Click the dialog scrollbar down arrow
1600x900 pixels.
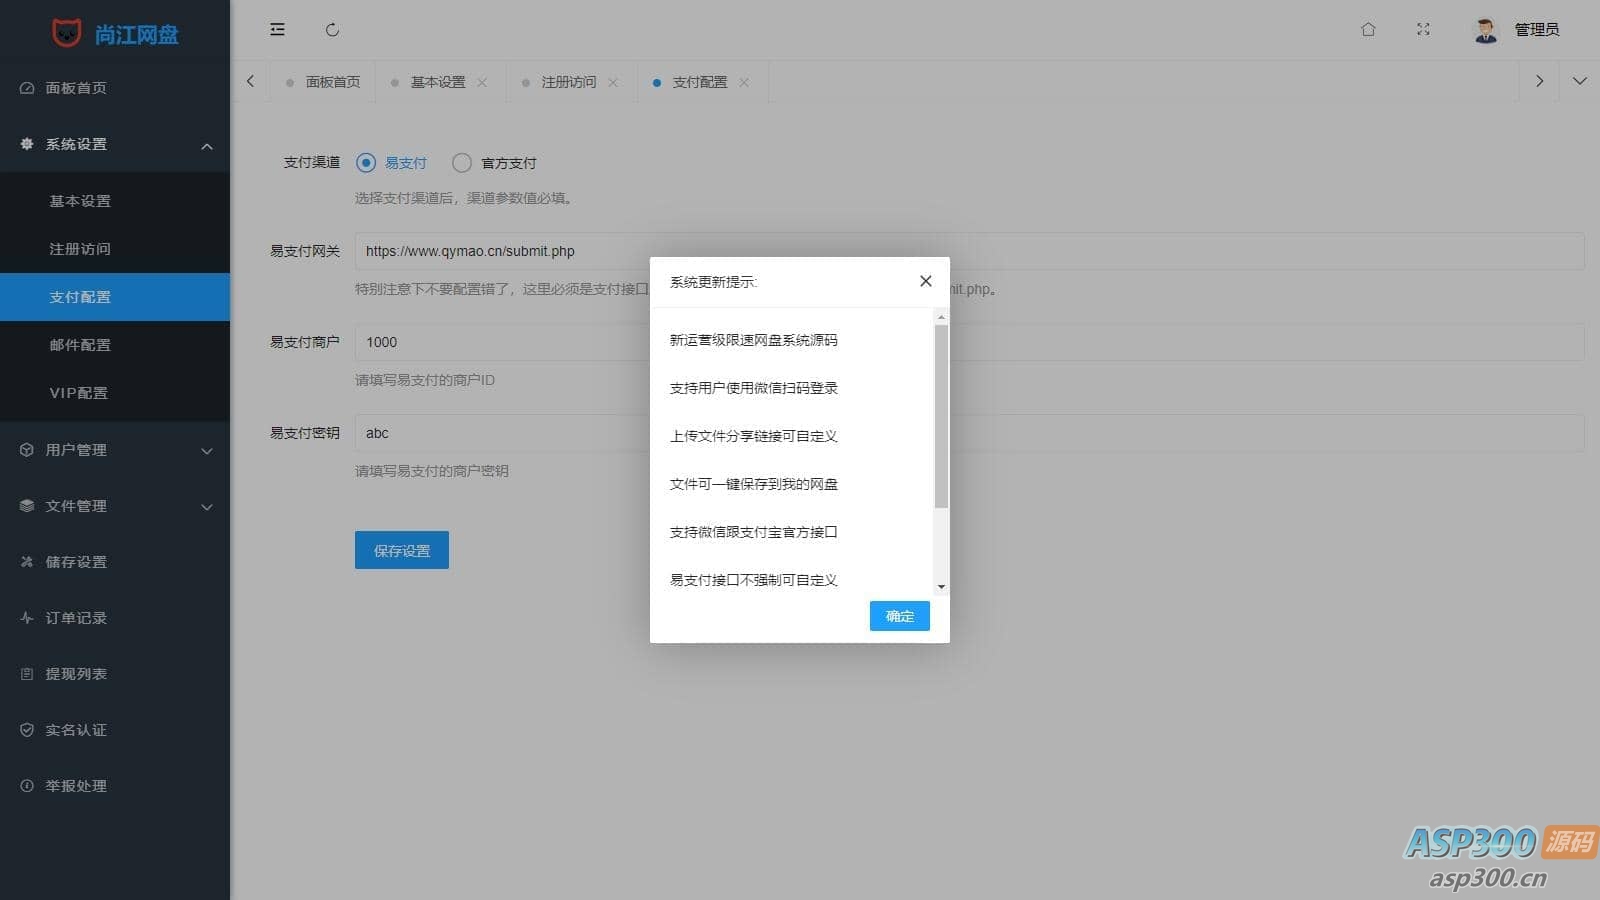(941, 587)
